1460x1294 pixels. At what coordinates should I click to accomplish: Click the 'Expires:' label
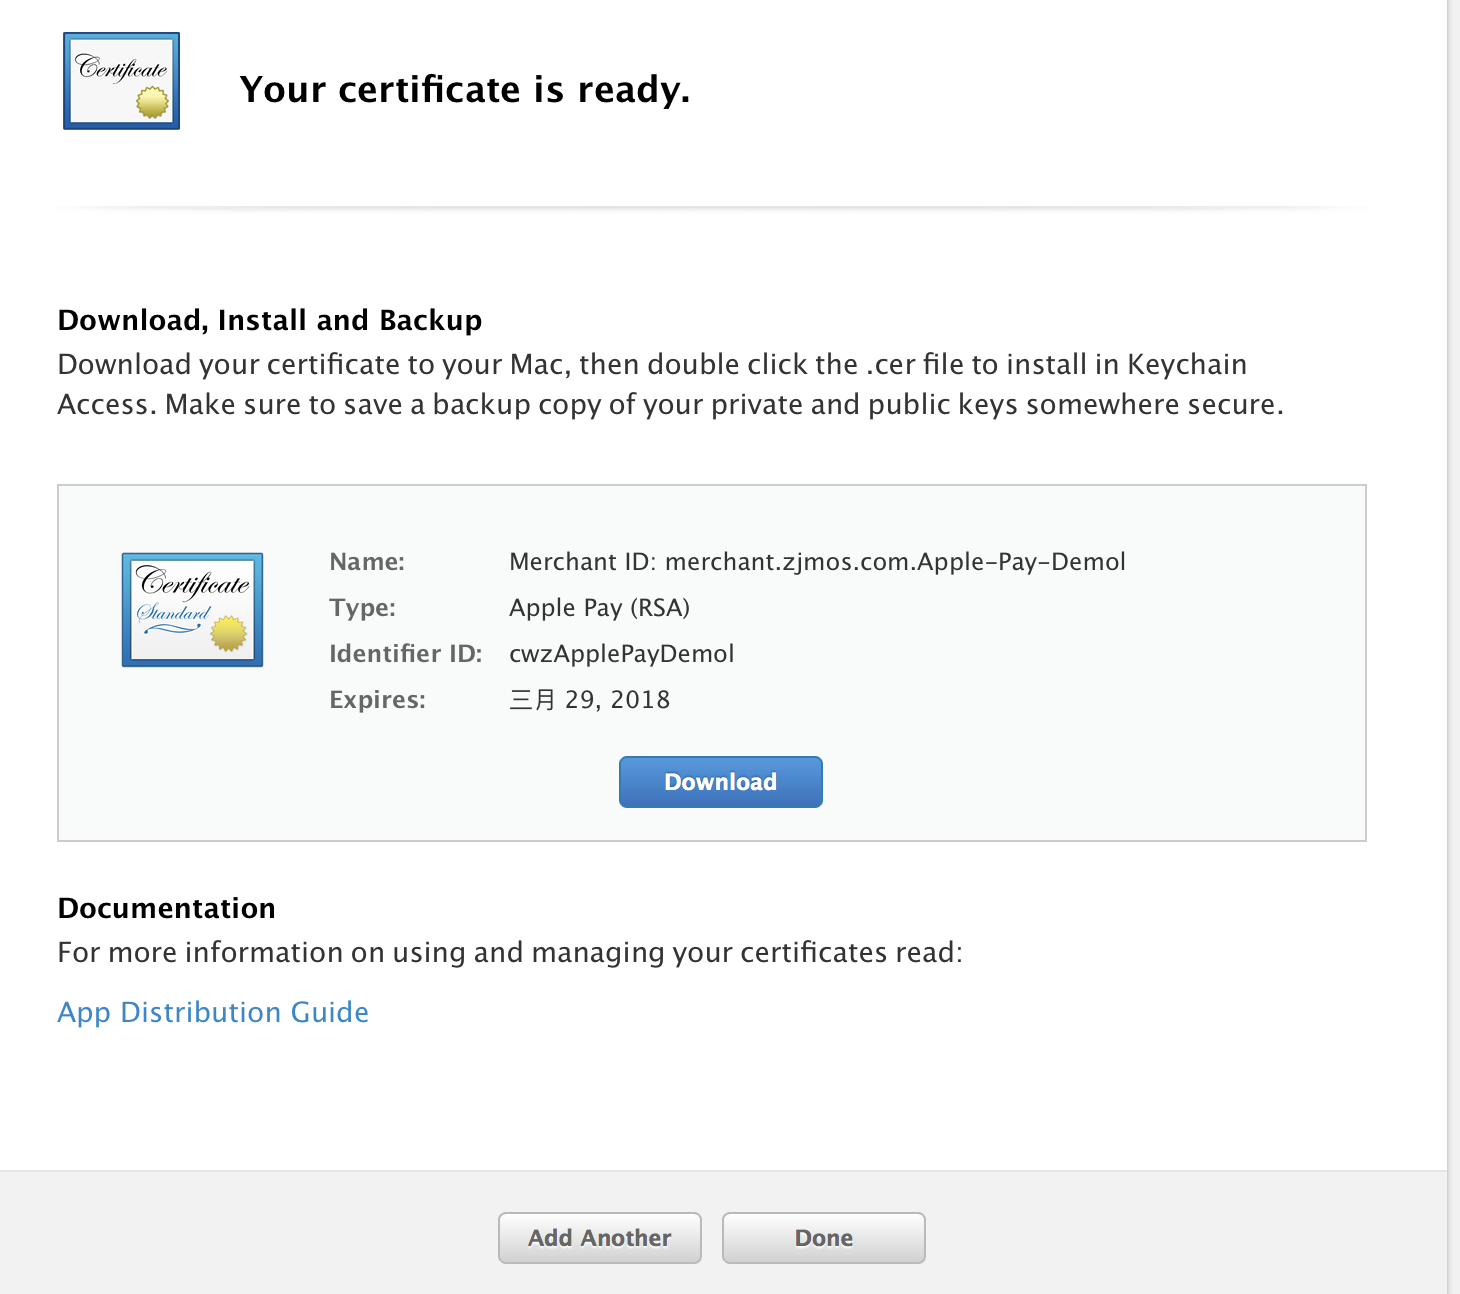click(377, 700)
